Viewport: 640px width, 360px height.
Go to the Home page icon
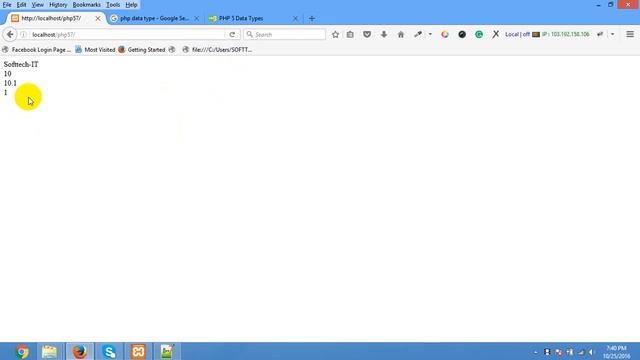[x=401, y=35]
